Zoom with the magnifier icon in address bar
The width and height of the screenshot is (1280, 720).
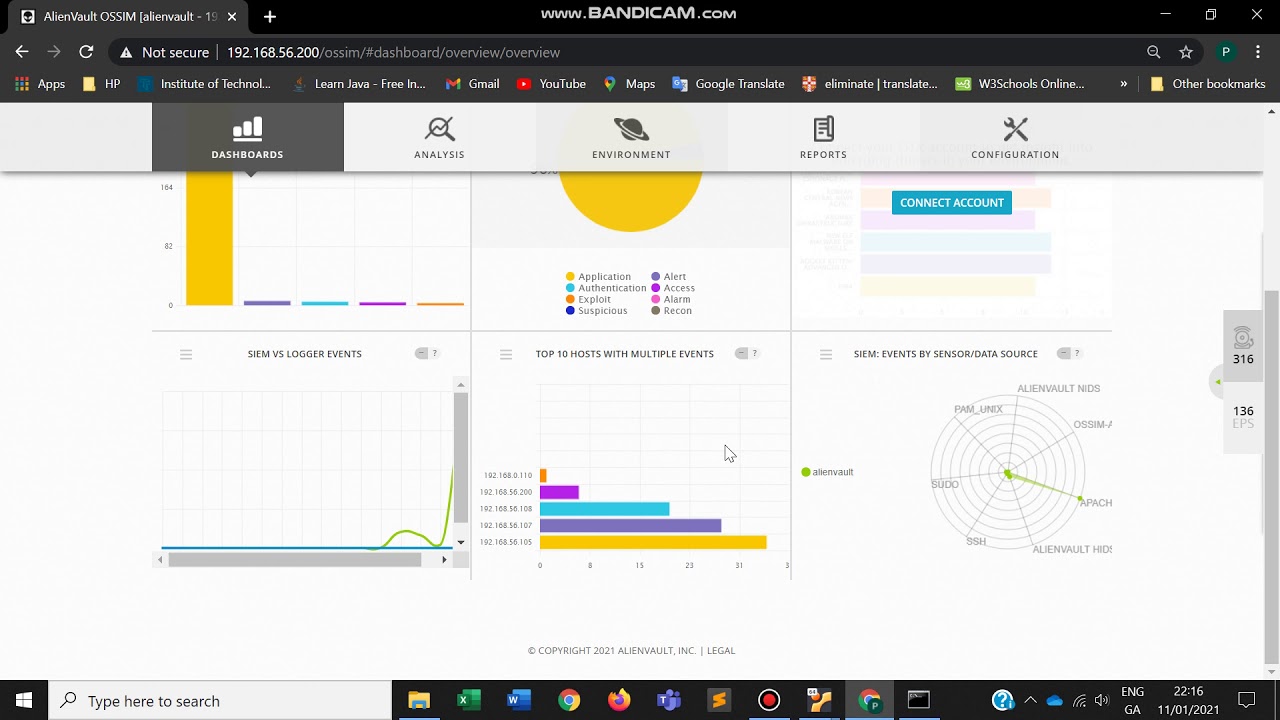(1153, 52)
